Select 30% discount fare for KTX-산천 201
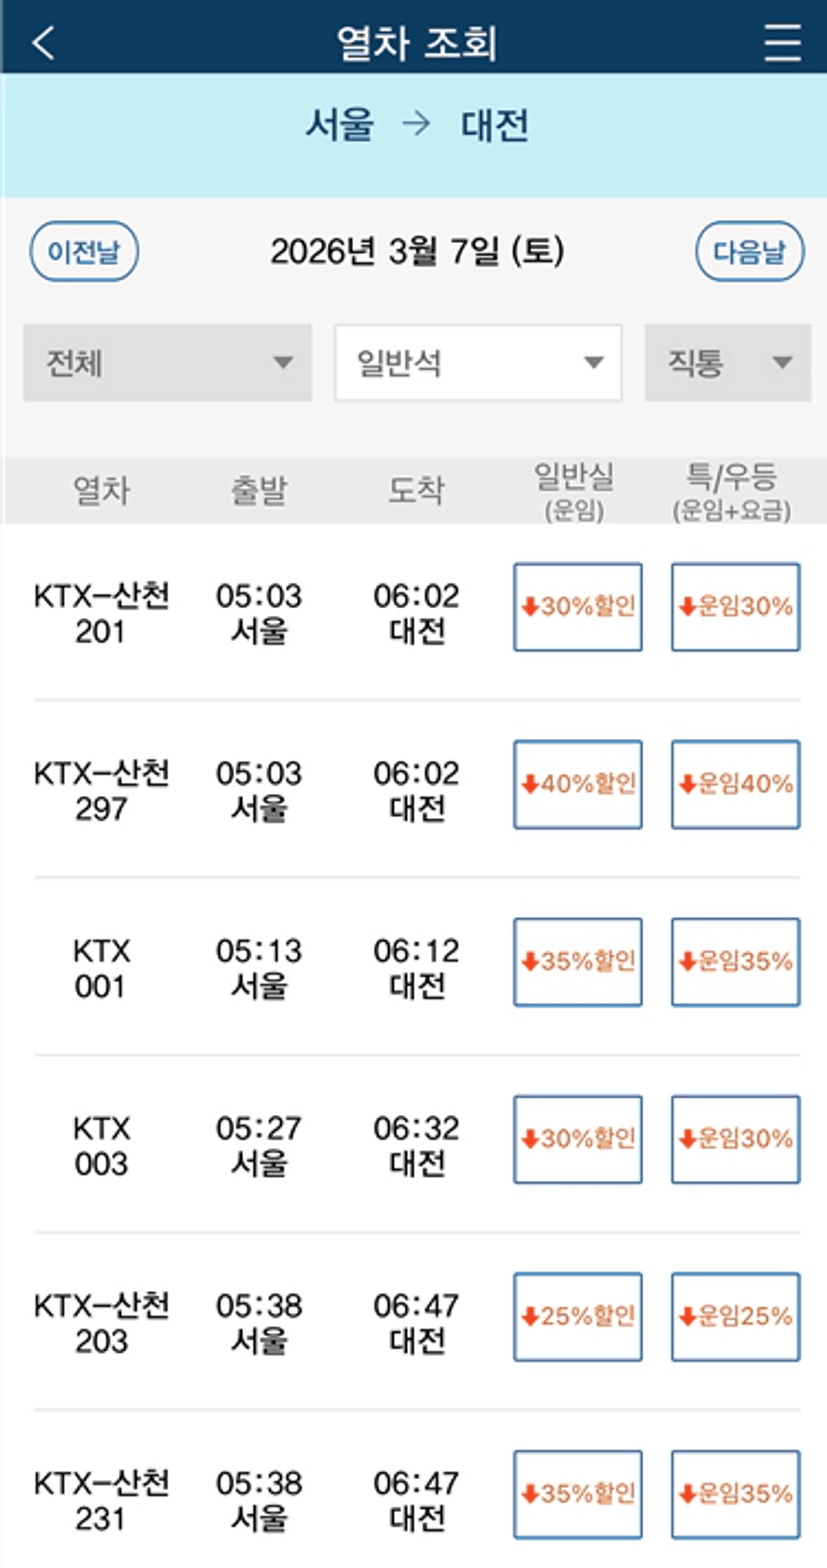Viewport: 827px width, 1568px height. pos(578,607)
